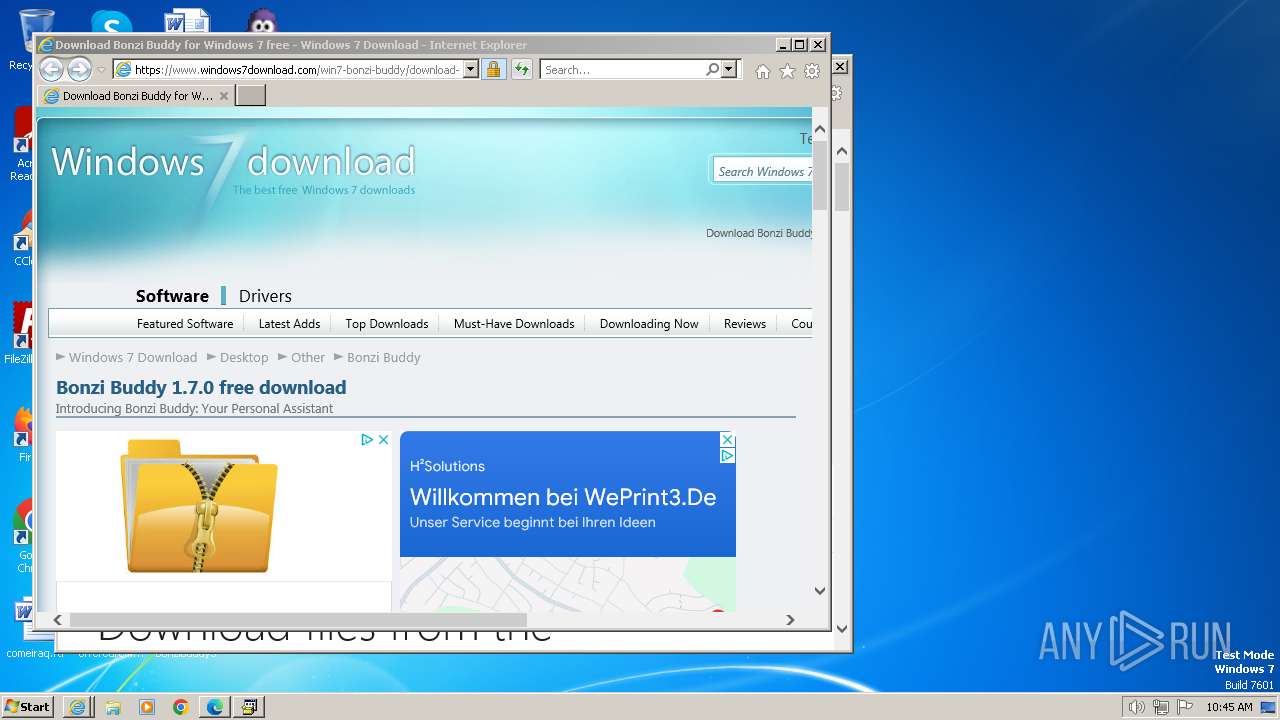Open Featured Software menu item
Screen dimensions: 1280x720
(185, 324)
